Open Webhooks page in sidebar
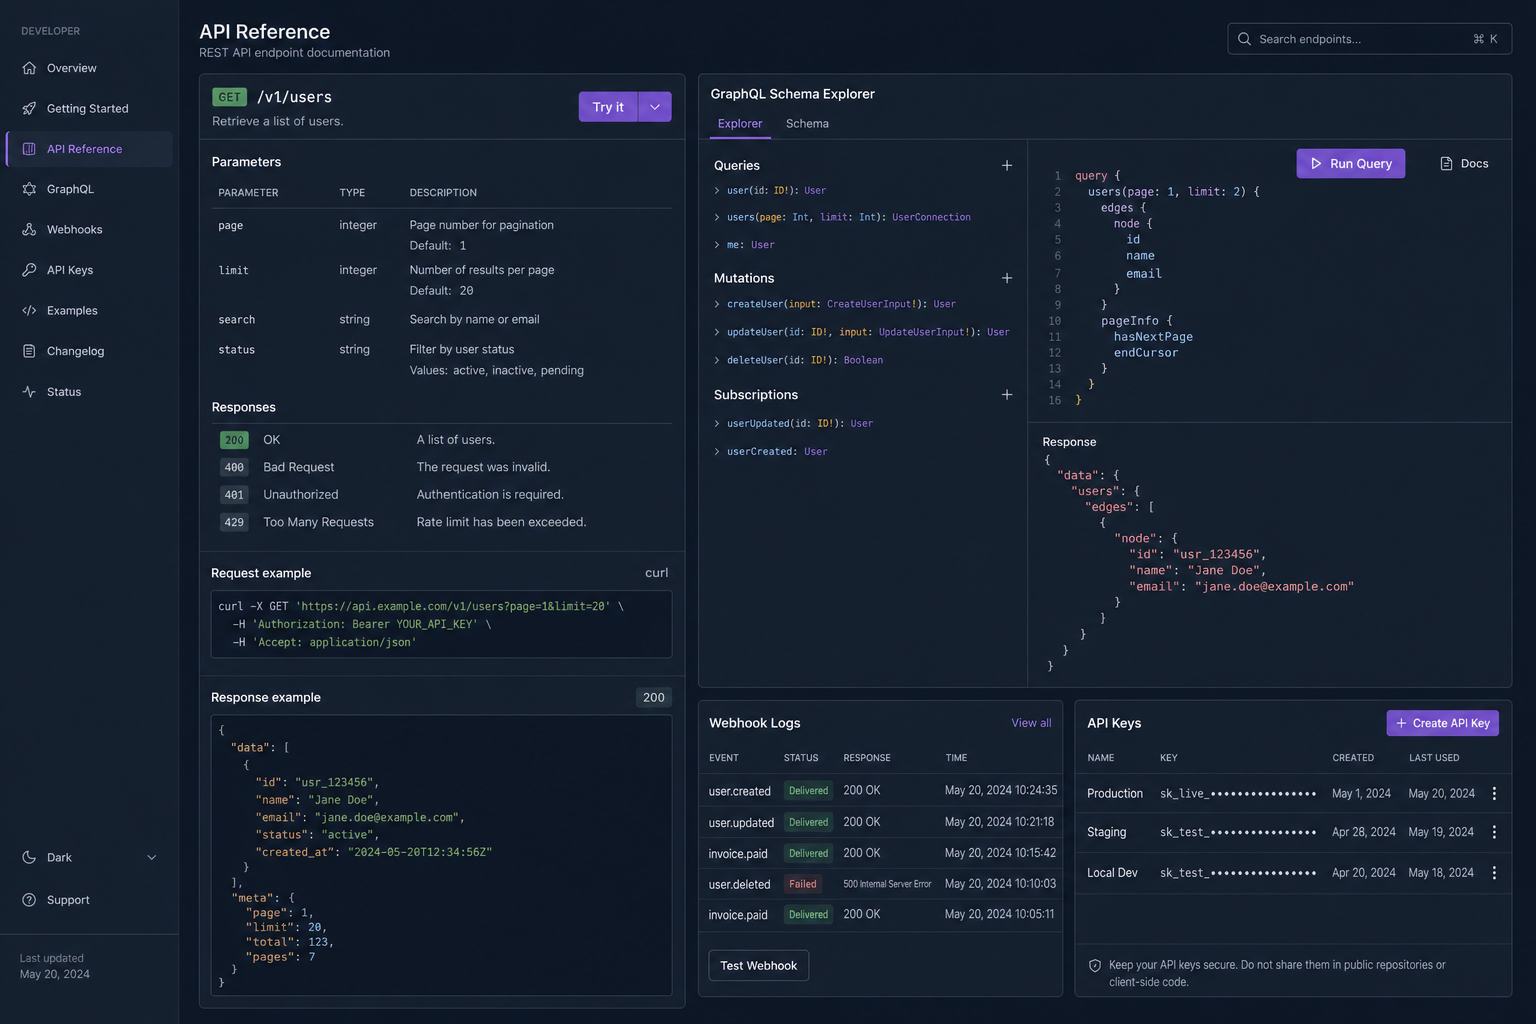1536x1024 pixels. (89, 229)
